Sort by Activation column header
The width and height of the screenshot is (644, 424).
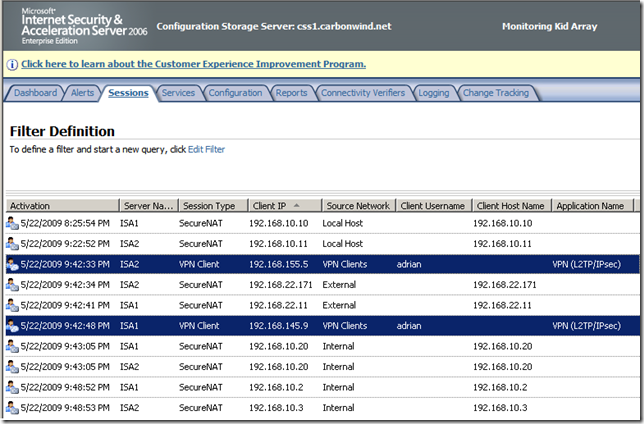pyautogui.click(x=62, y=205)
